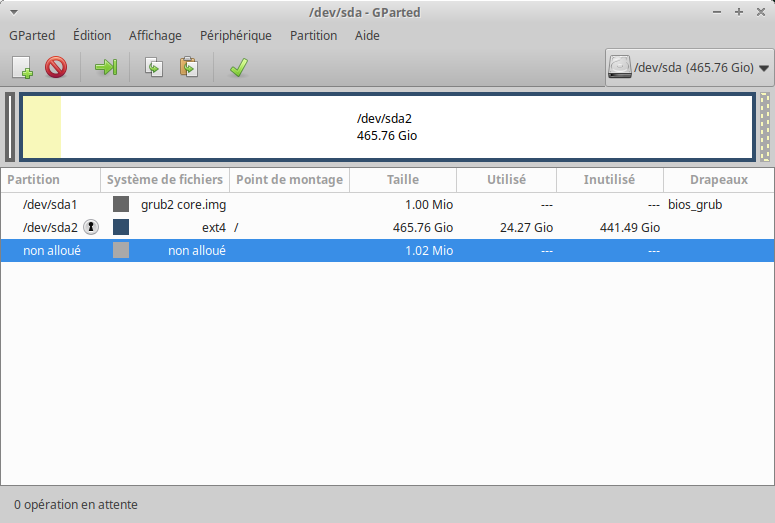Apply all operations with green checkmark

coord(239,67)
